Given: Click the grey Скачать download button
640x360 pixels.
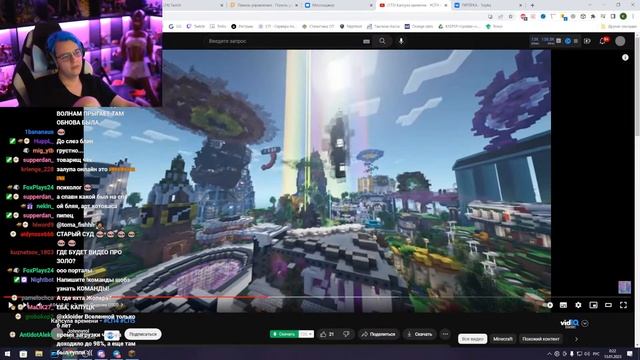Looking at the screenshot, I should pyautogui.click(x=419, y=334).
